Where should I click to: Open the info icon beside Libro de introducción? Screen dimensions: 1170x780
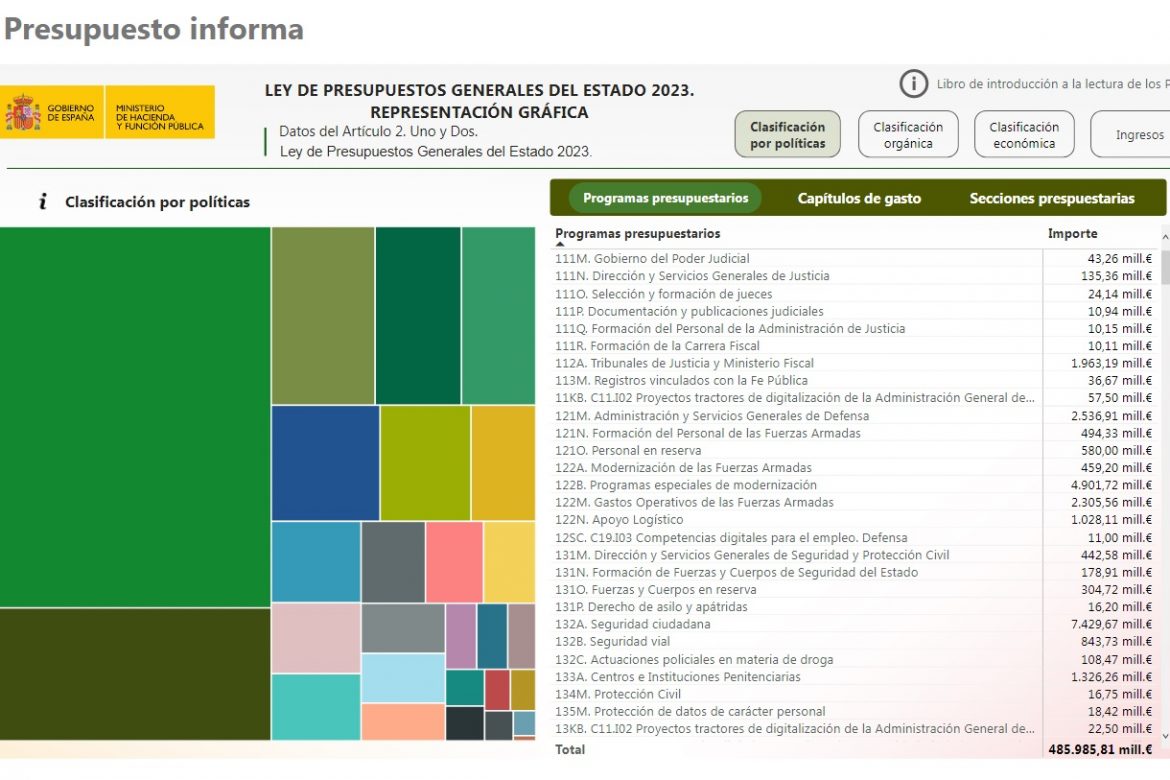pyautogui.click(x=913, y=84)
